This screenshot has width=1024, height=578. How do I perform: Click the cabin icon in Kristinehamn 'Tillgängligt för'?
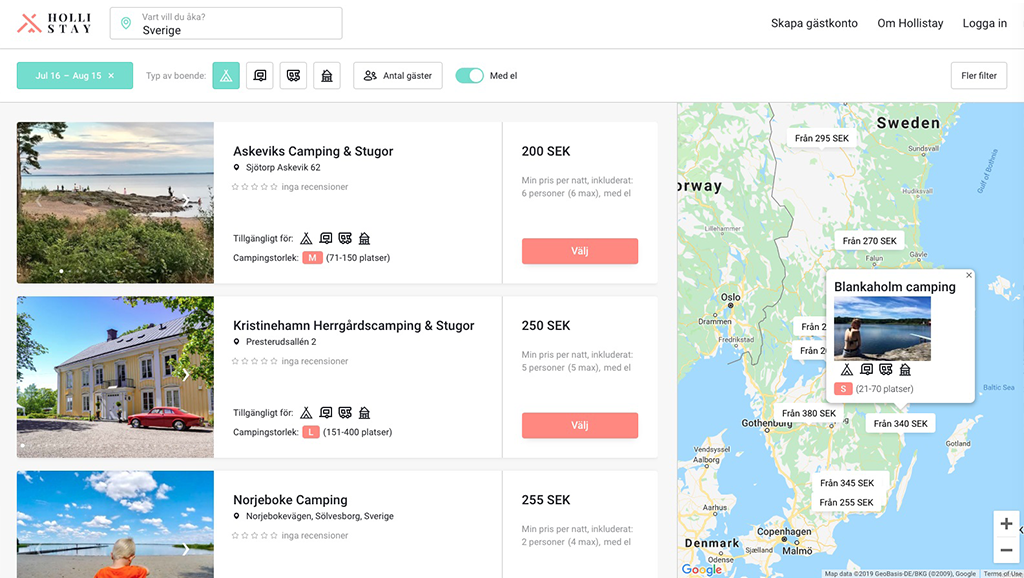click(x=364, y=413)
